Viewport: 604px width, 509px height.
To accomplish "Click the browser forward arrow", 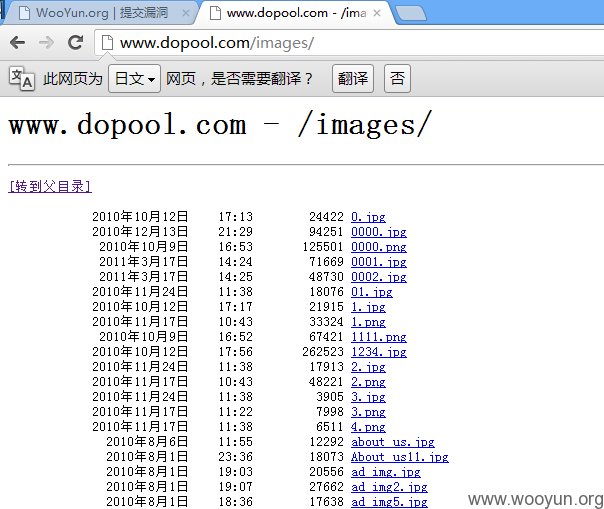I will [x=46, y=43].
